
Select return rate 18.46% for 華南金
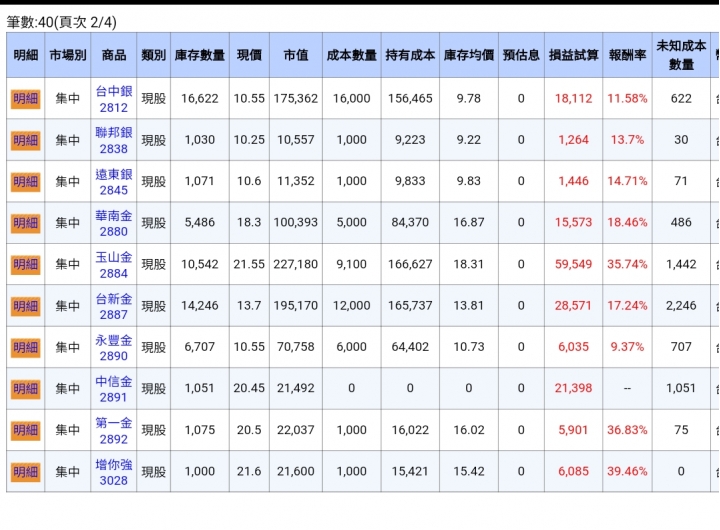point(627,223)
